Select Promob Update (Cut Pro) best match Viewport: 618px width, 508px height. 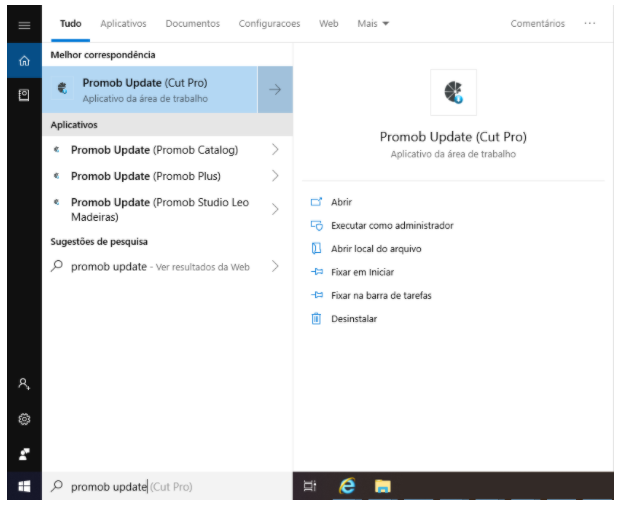(x=150, y=89)
